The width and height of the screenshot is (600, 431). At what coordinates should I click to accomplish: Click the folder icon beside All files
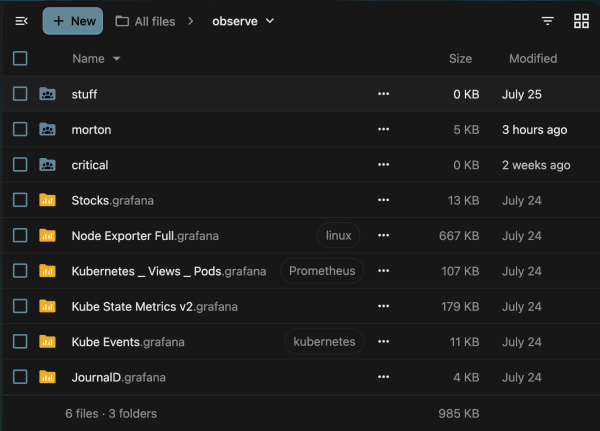[122, 21]
